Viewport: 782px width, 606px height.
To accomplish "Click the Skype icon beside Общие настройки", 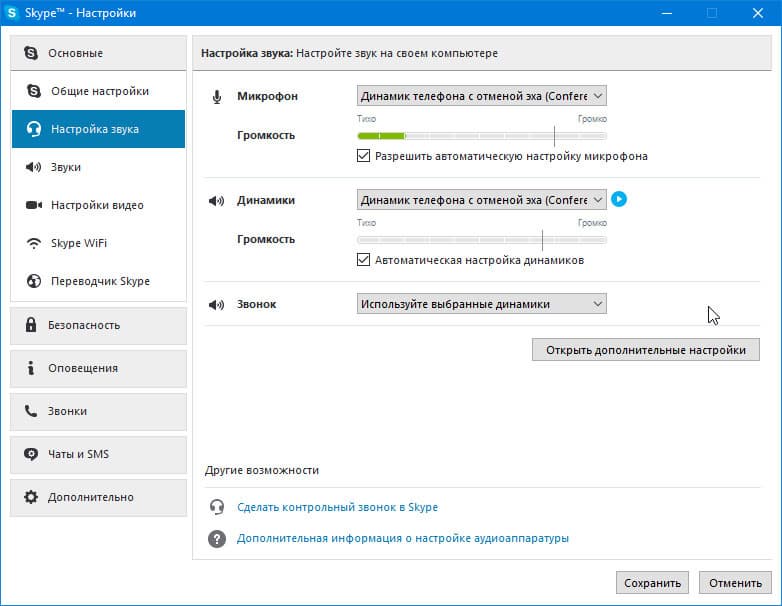I will 33,91.
